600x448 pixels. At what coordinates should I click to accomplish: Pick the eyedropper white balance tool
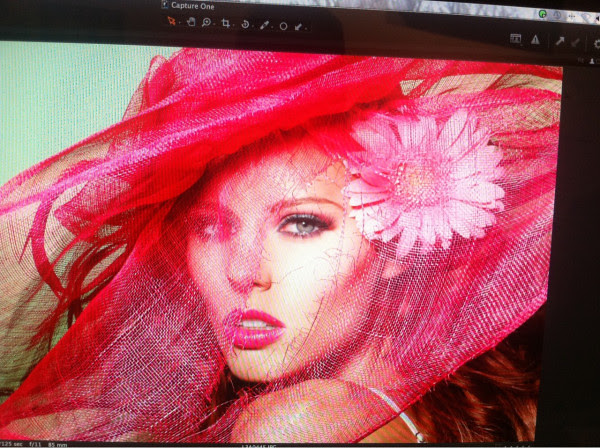[264, 25]
